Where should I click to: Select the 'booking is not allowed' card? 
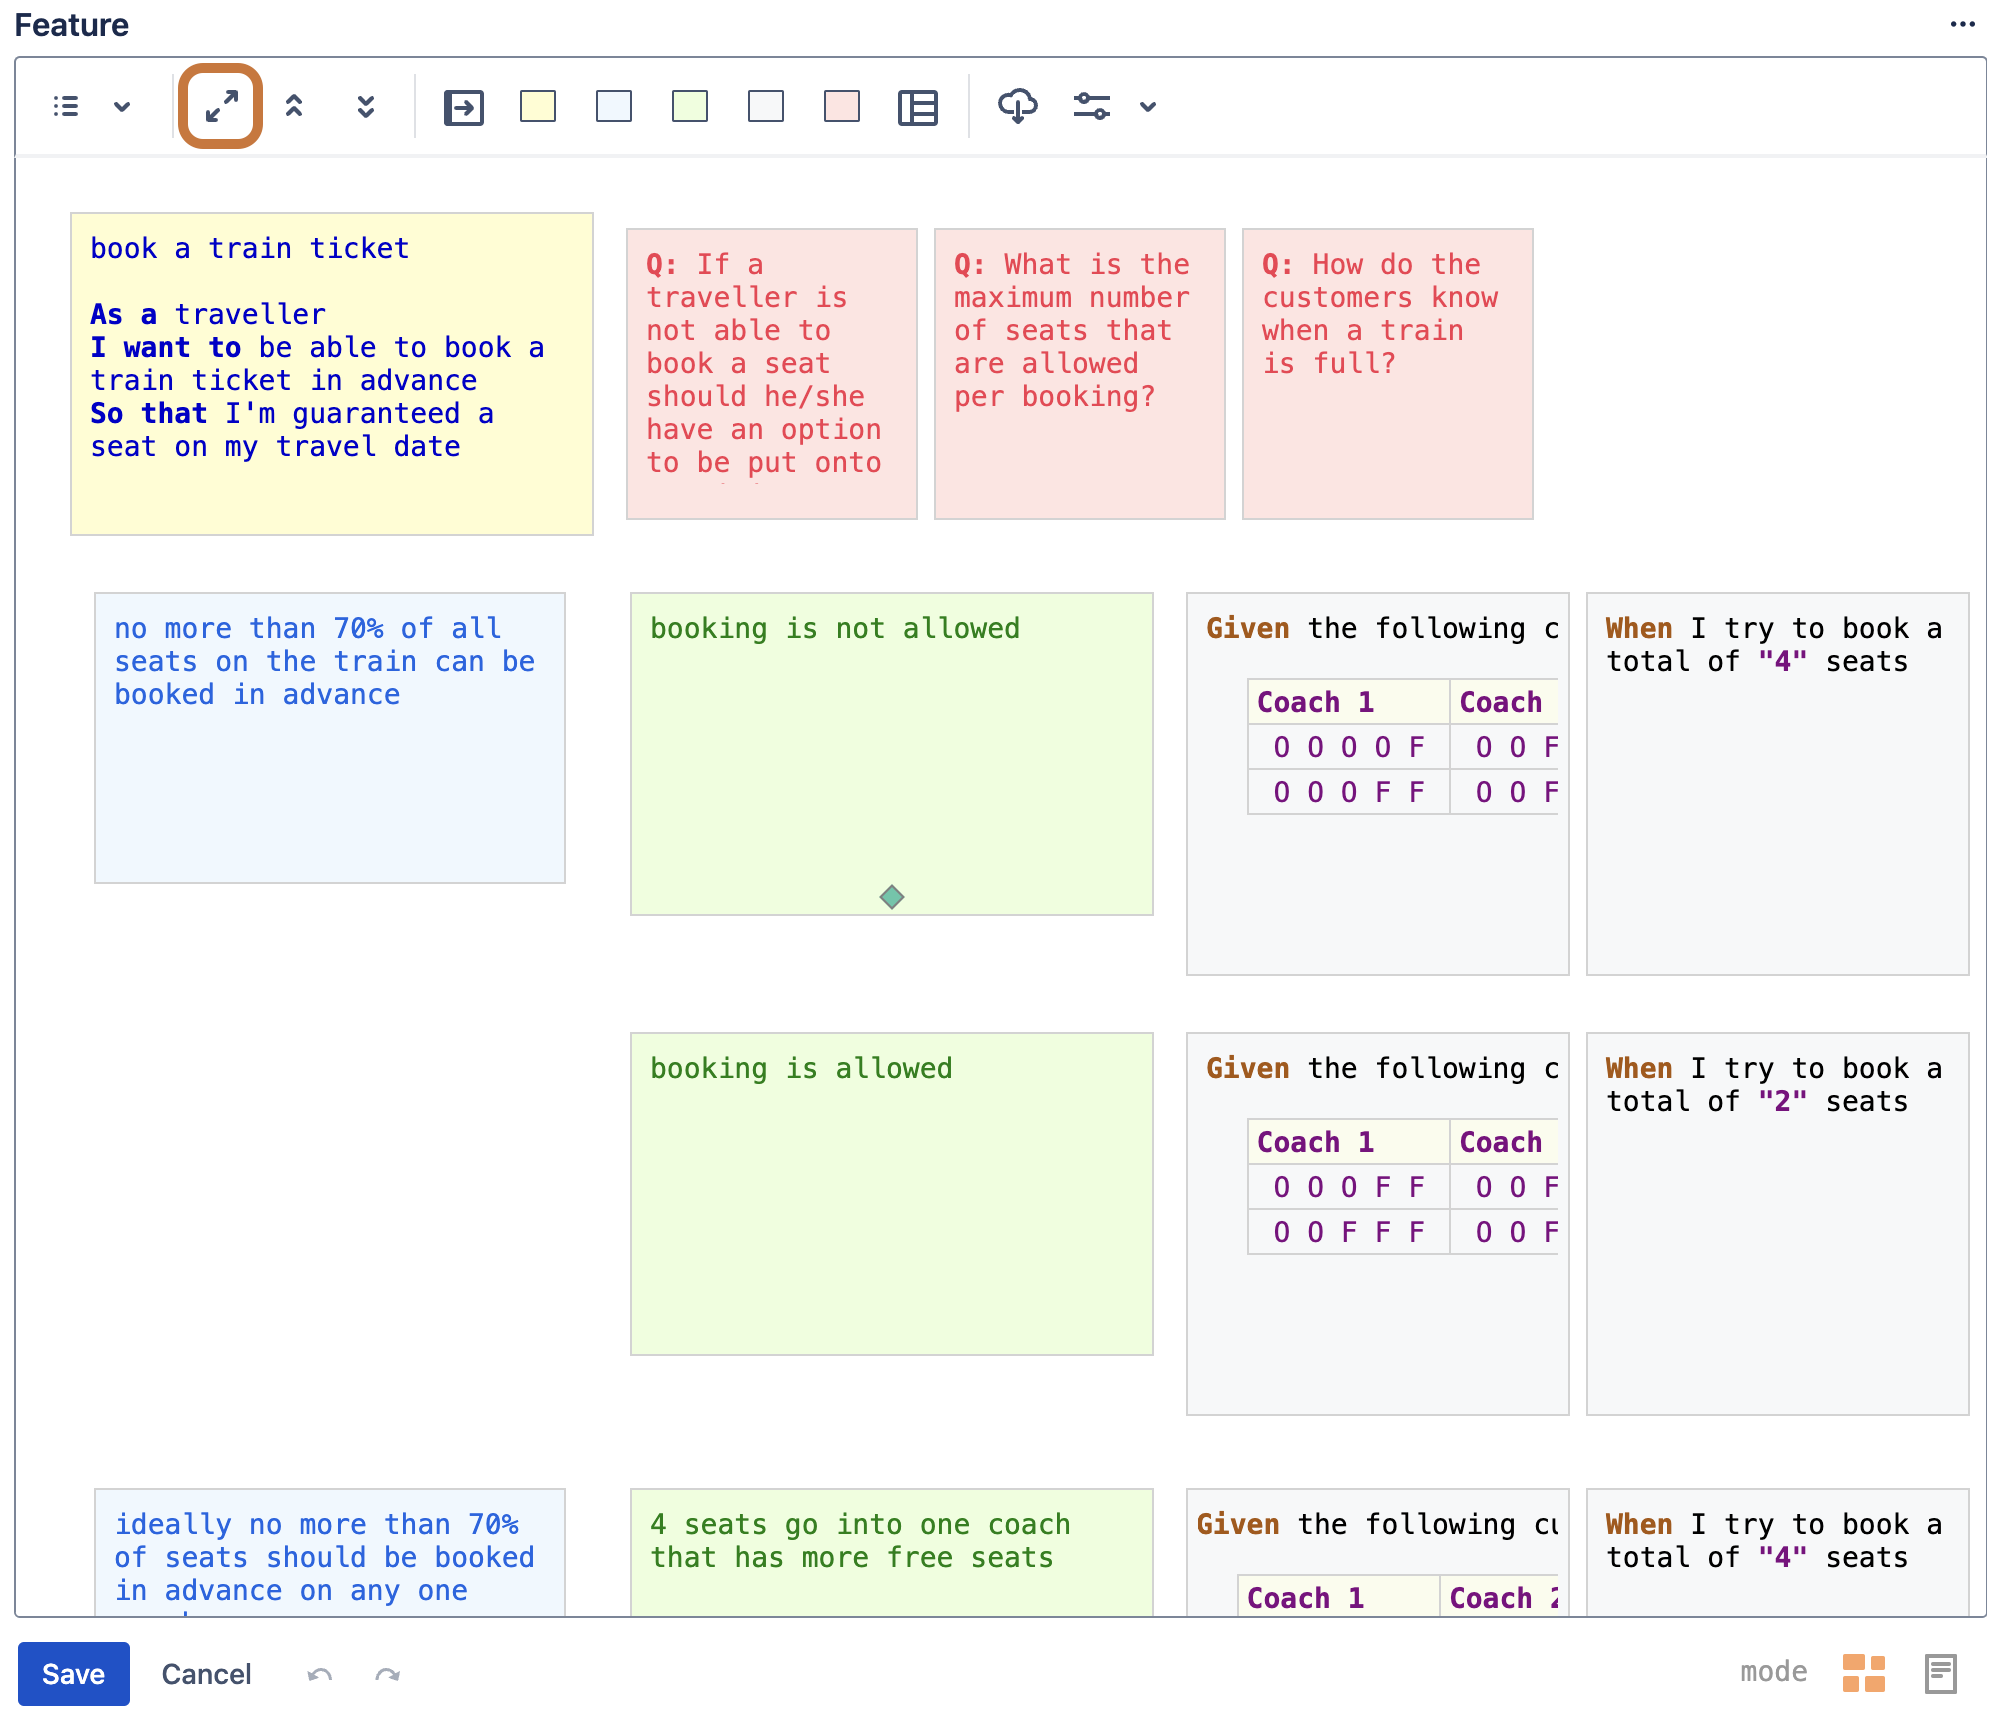click(892, 754)
